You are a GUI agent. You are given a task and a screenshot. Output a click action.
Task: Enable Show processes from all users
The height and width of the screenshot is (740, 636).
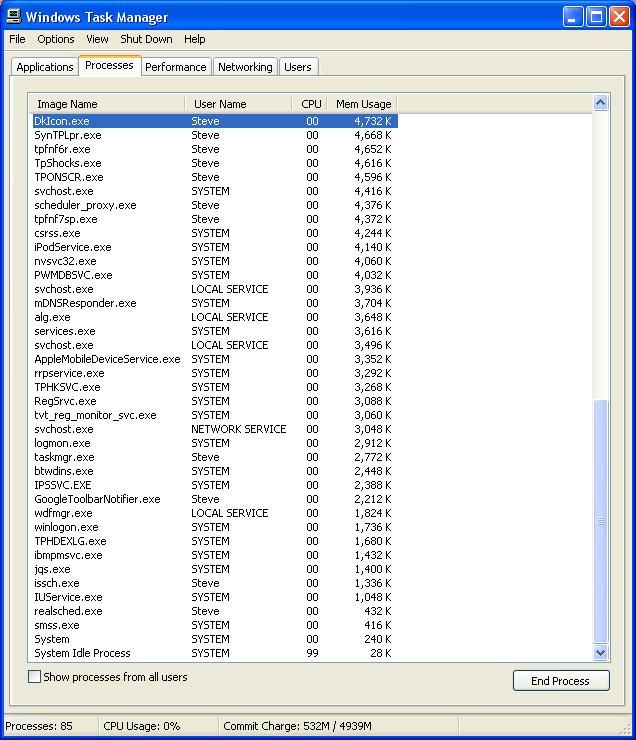pos(34,677)
